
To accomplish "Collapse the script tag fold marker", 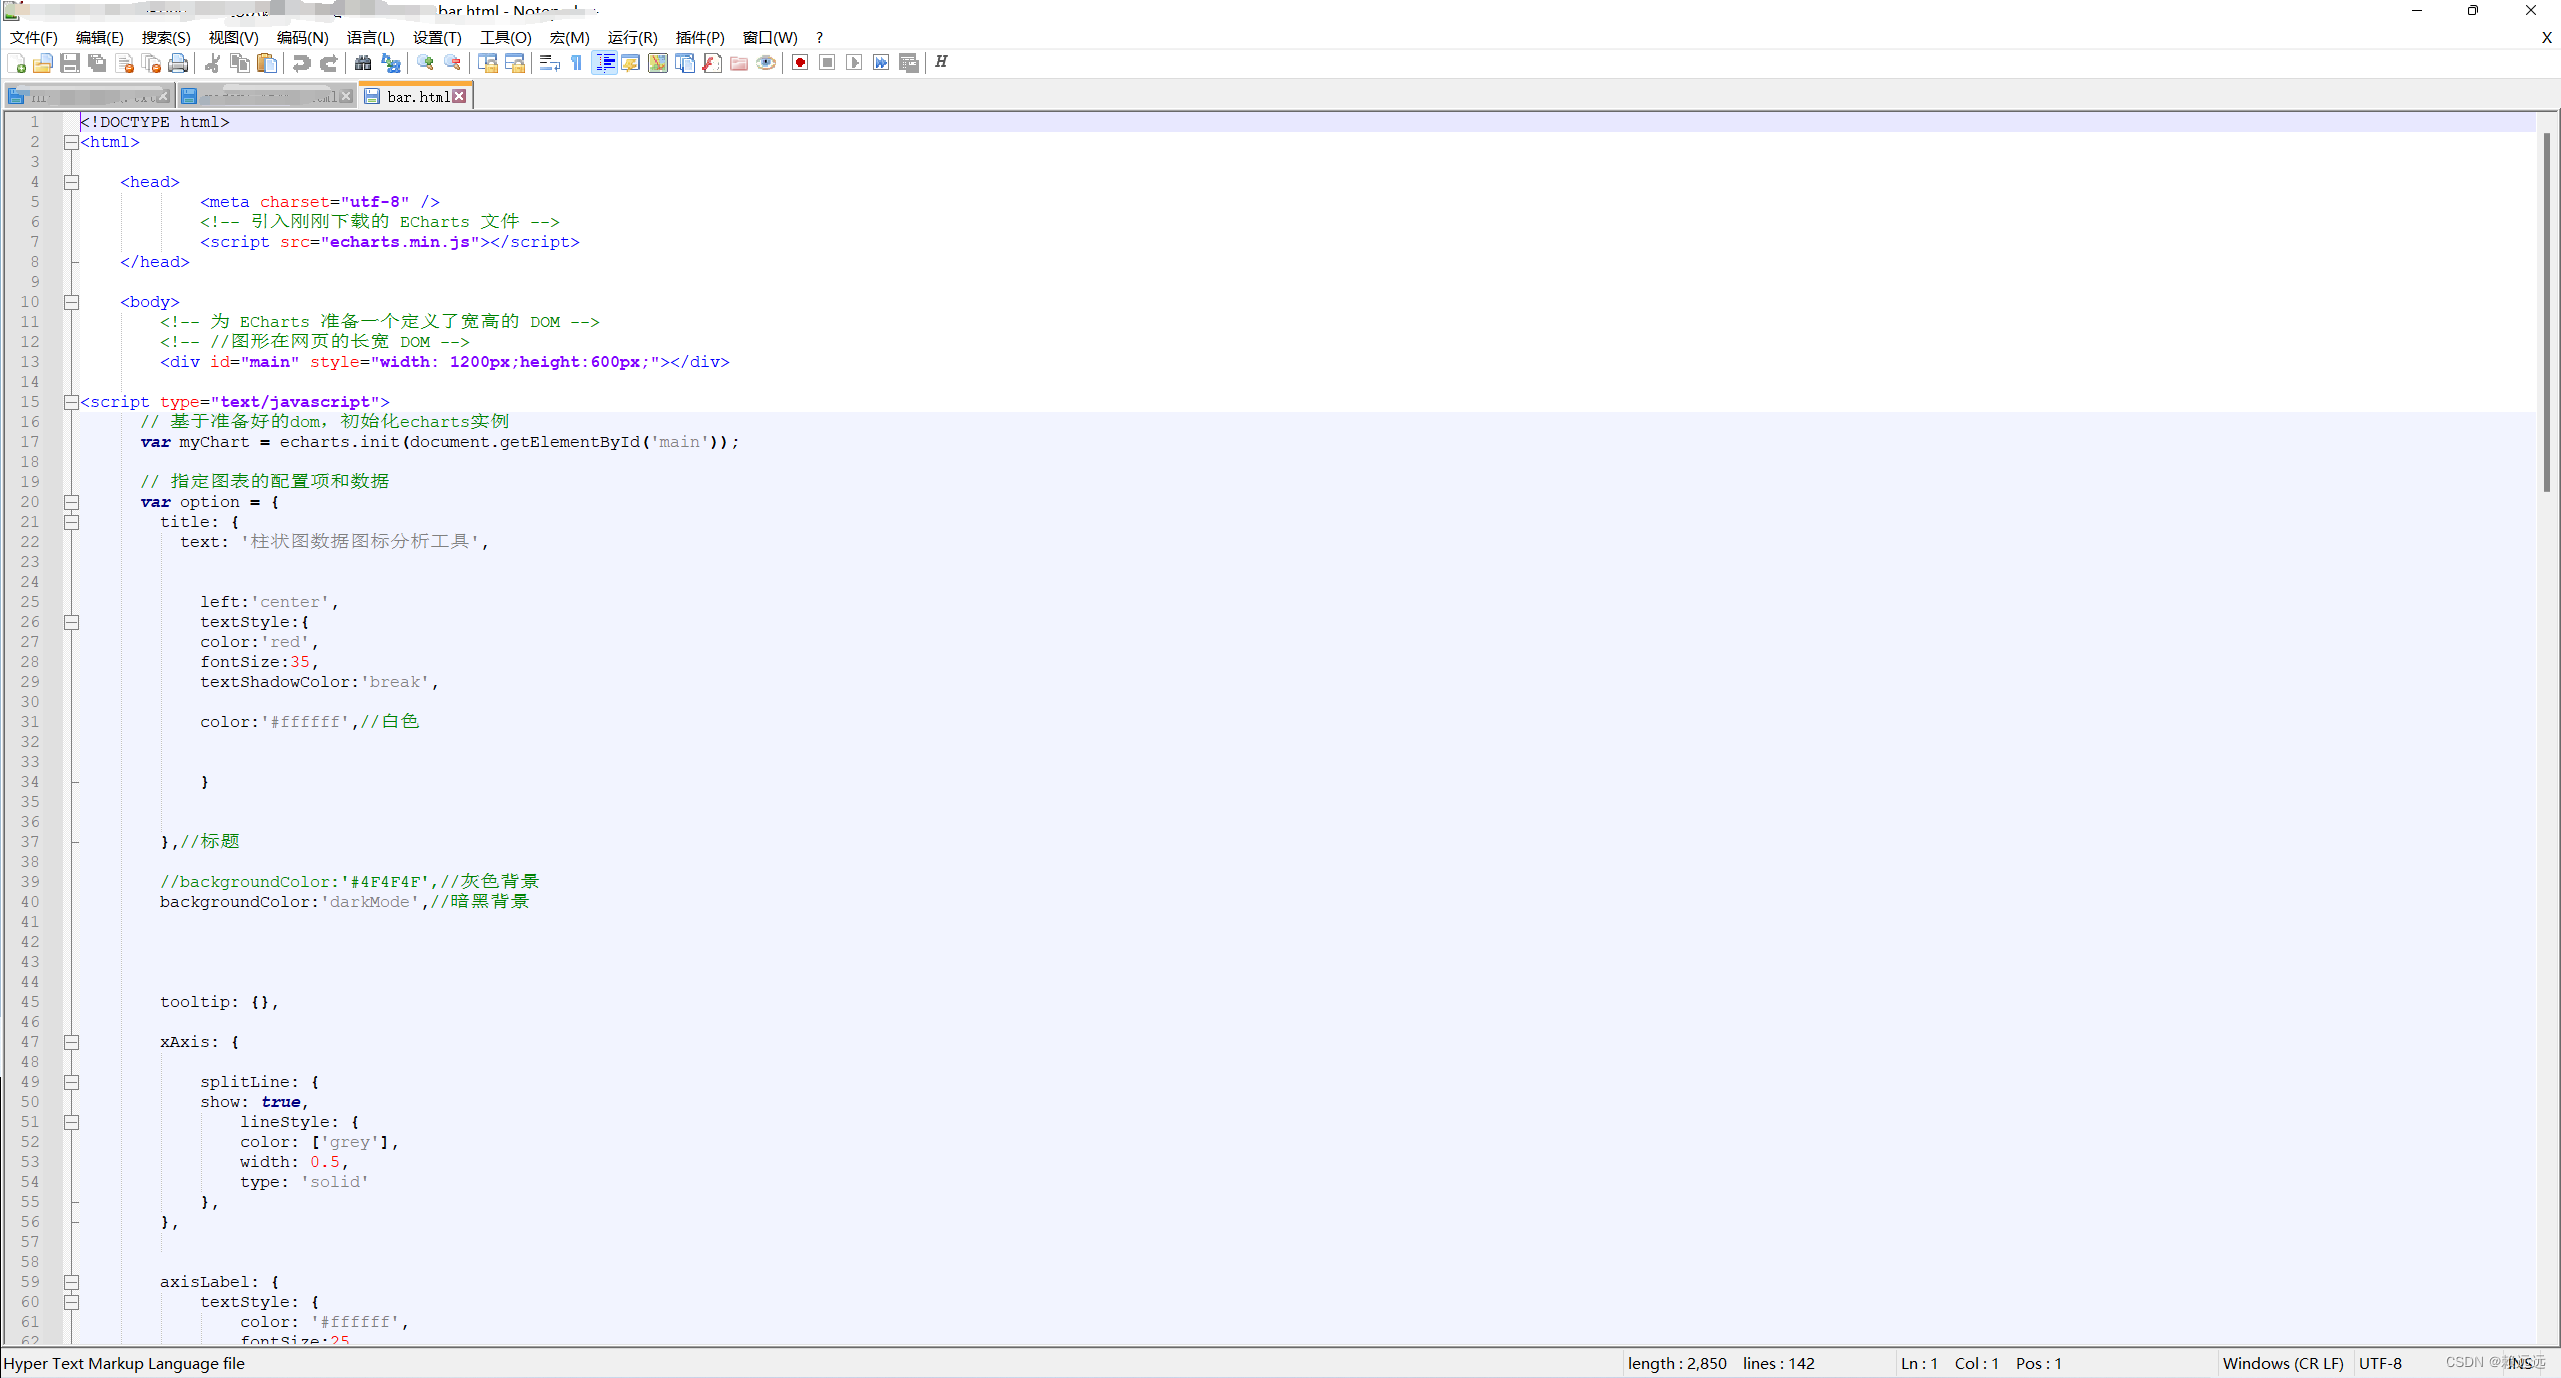I will pyautogui.click(x=72, y=402).
